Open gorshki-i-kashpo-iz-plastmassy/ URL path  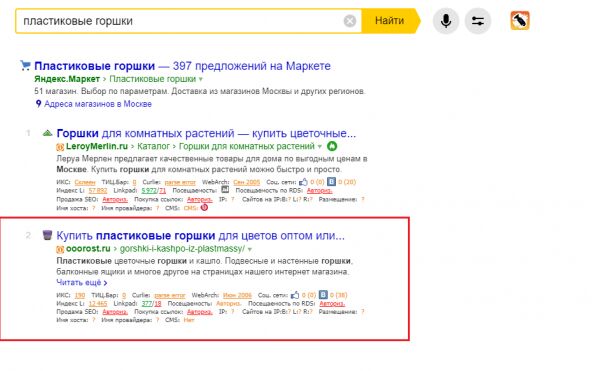[x=182, y=249]
